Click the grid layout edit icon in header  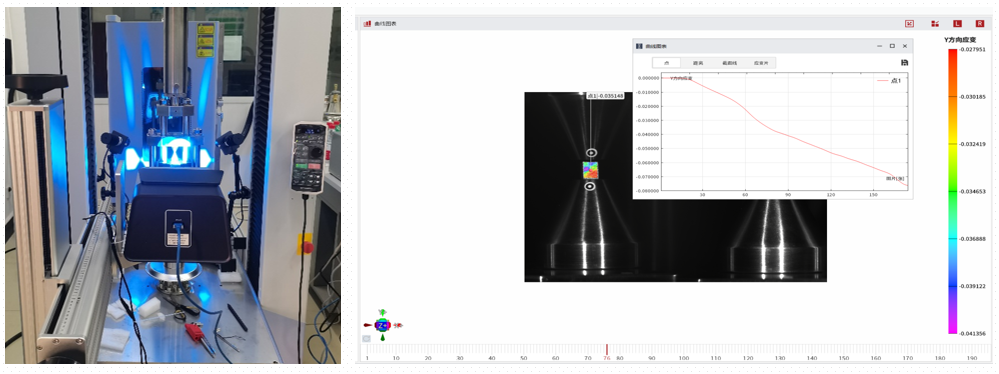point(935,24)
